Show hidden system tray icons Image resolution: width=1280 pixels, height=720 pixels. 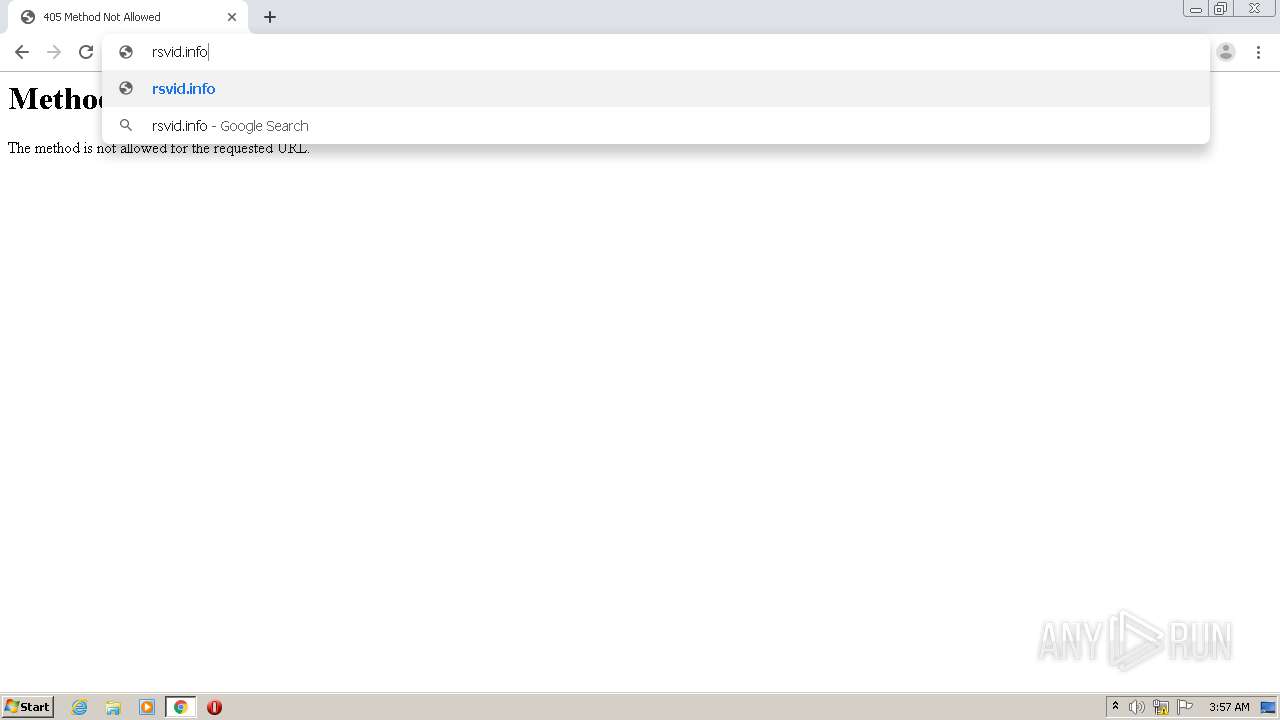[1115, 707]
